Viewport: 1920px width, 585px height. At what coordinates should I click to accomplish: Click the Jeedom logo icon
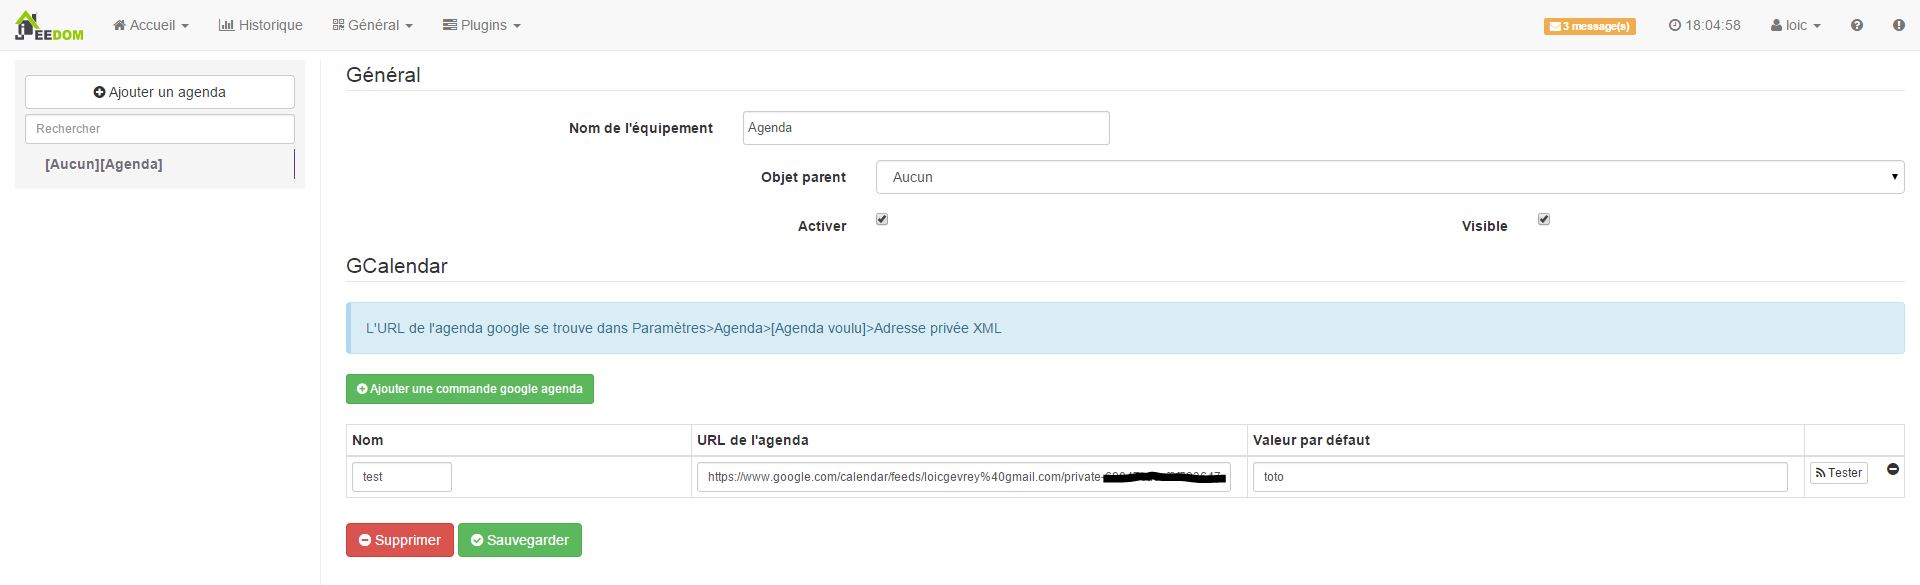[48, 26]
